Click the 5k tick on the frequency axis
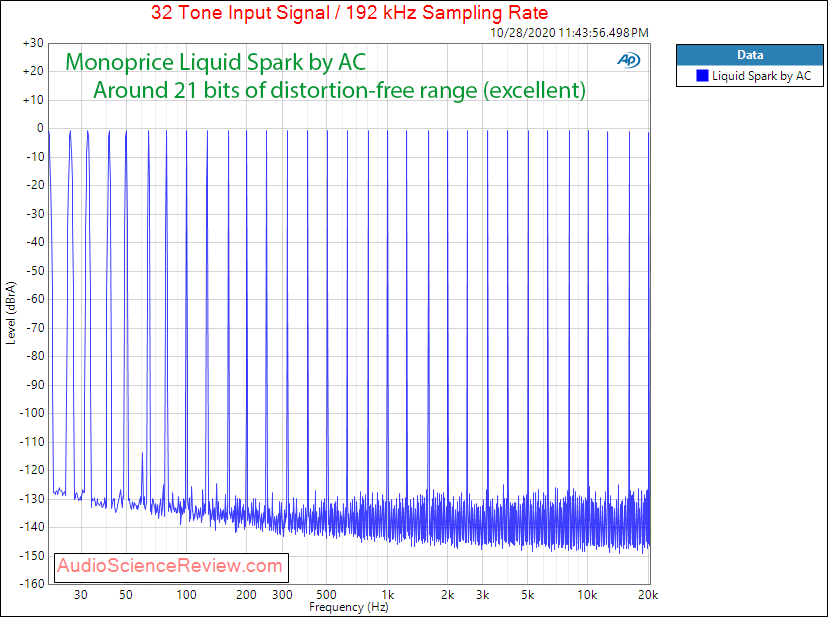This screenshot has height=617, width=828. [x=528, y=595]
